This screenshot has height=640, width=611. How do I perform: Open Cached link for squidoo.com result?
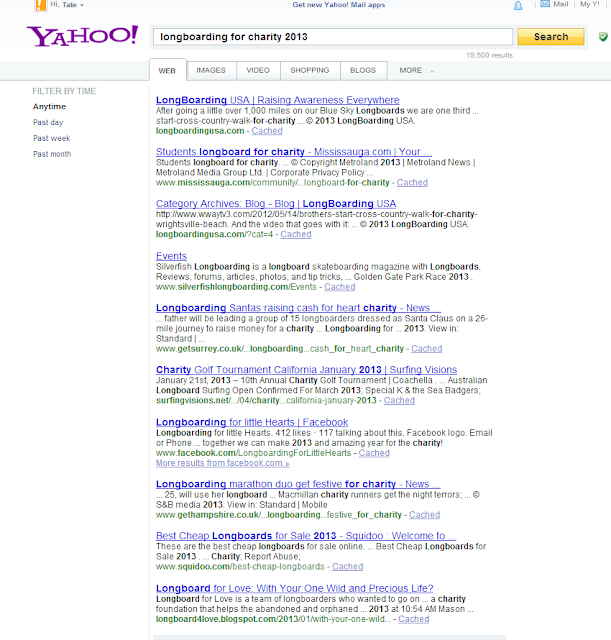pos(348,567)
